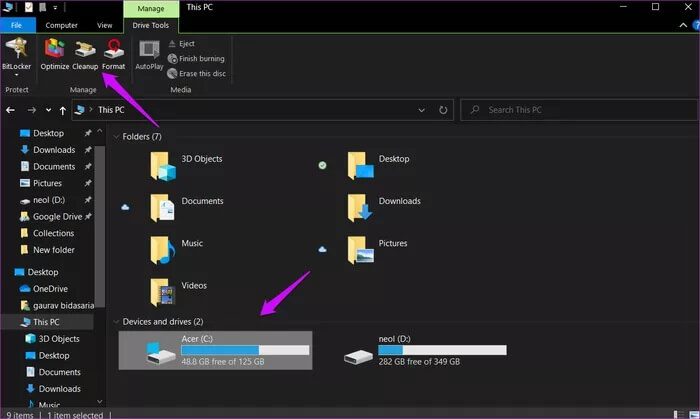The height and width of the screenshot is (419, 700).
Task: Click the neol (D:) storage usage bar
Action: click(442, 350)
